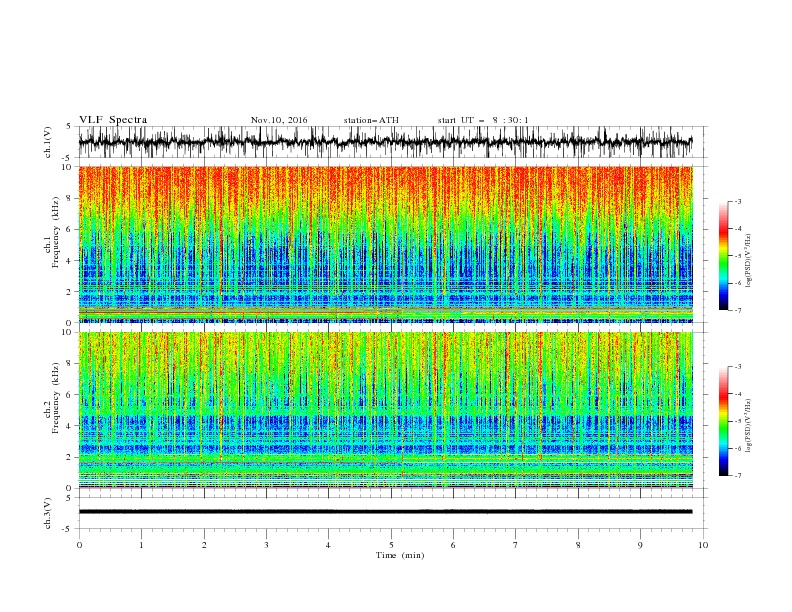Click the ch.2 spectrogram color bar
The height and width of the screenshot is (612, 792).
pos(723,421)
